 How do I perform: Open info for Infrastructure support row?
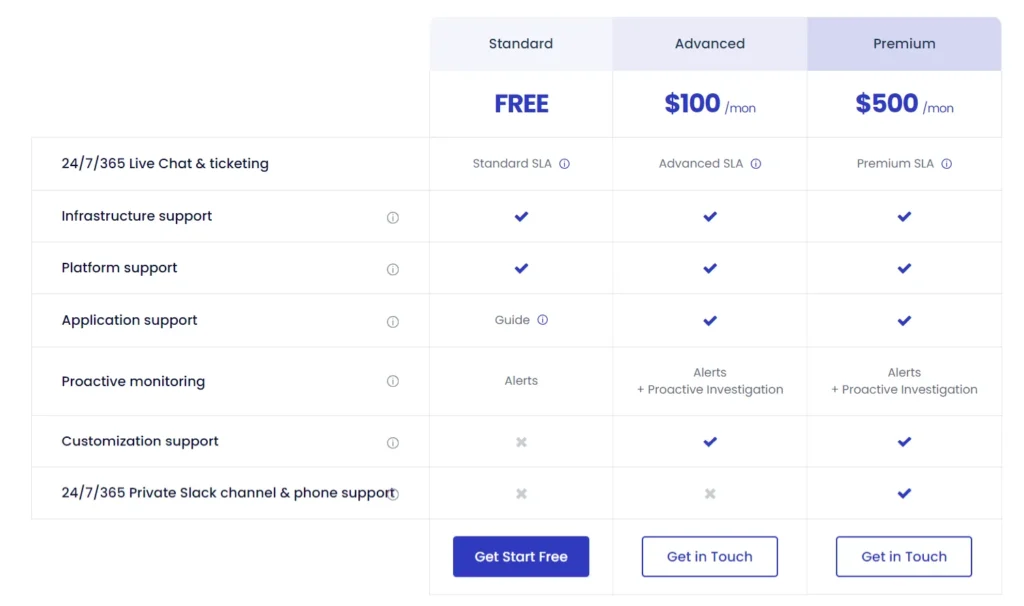pos(393,216)
